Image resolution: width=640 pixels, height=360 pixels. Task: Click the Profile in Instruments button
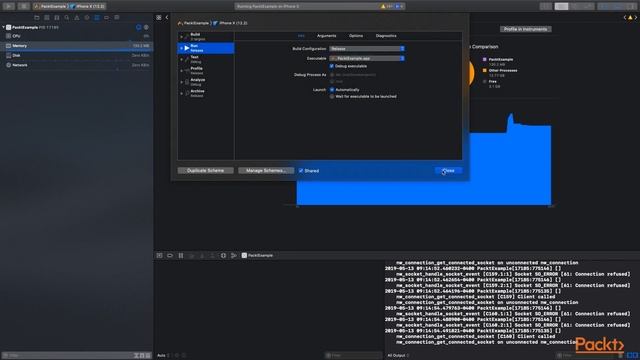[525, 29]
